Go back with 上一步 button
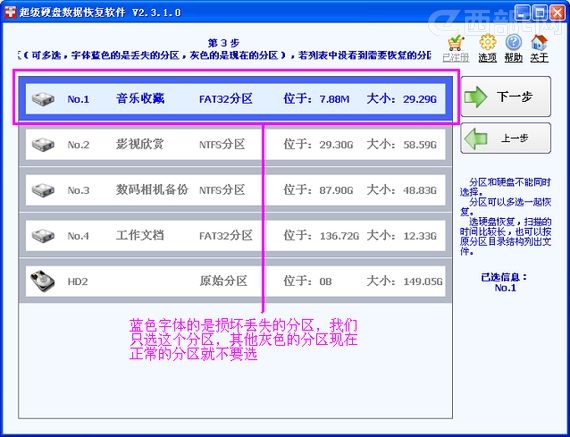570x437 pixels. 506,138
